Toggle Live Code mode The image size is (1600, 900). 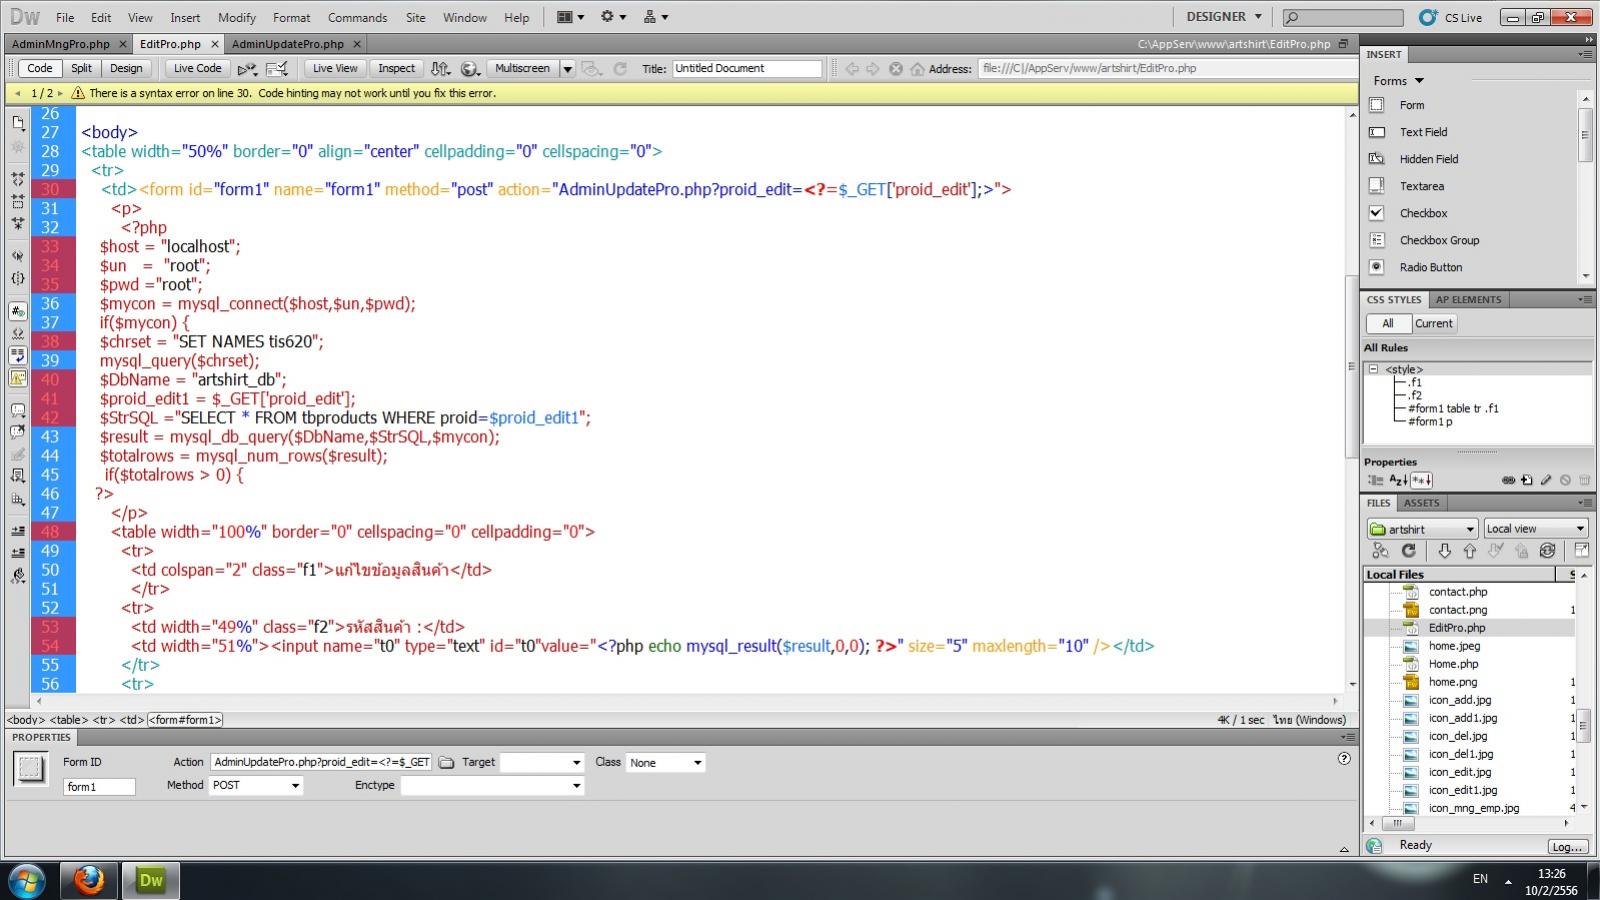pyautogui.click(x=198, y=69)
